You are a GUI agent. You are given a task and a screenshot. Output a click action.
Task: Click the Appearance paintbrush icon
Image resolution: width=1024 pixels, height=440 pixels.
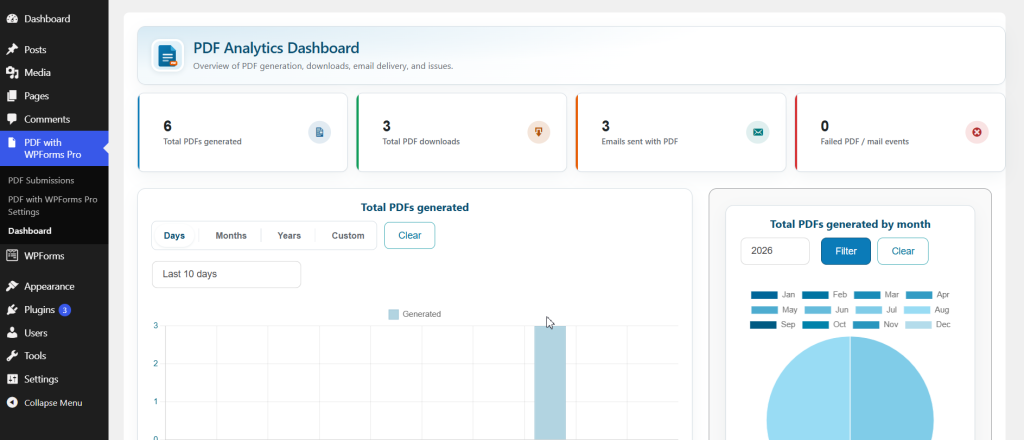[12, 287]
